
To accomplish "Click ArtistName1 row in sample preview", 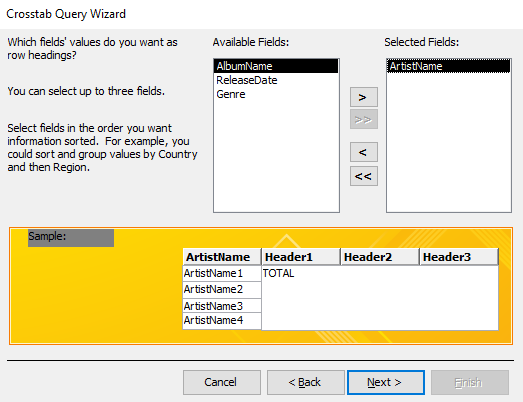I will (222, 274).
